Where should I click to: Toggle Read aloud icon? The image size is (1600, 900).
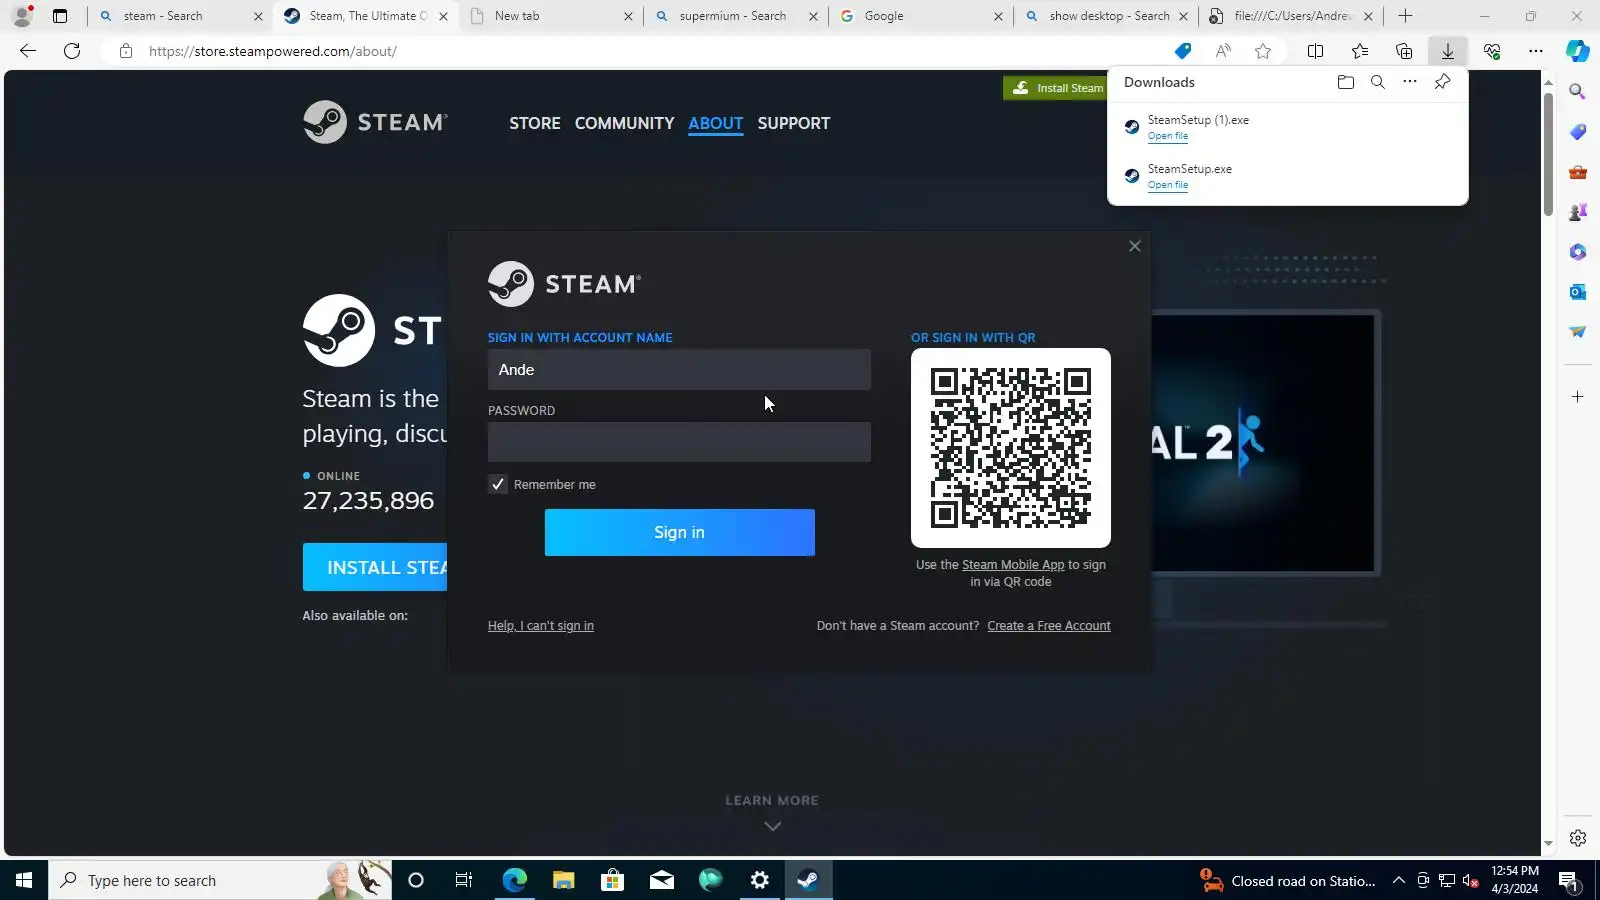(x=1223, y=51)
